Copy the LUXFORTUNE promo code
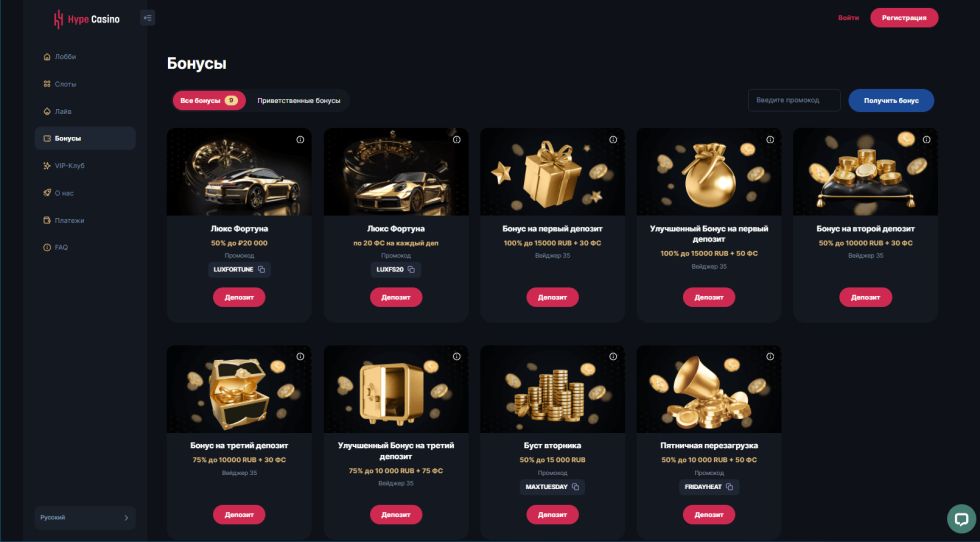 coord(261,269)
